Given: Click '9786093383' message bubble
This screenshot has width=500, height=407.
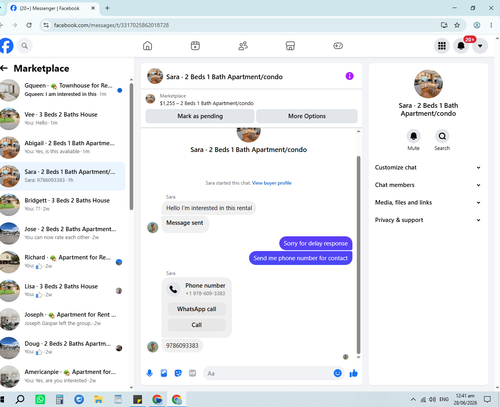Looking at the screenshot, I should (182, 346).
